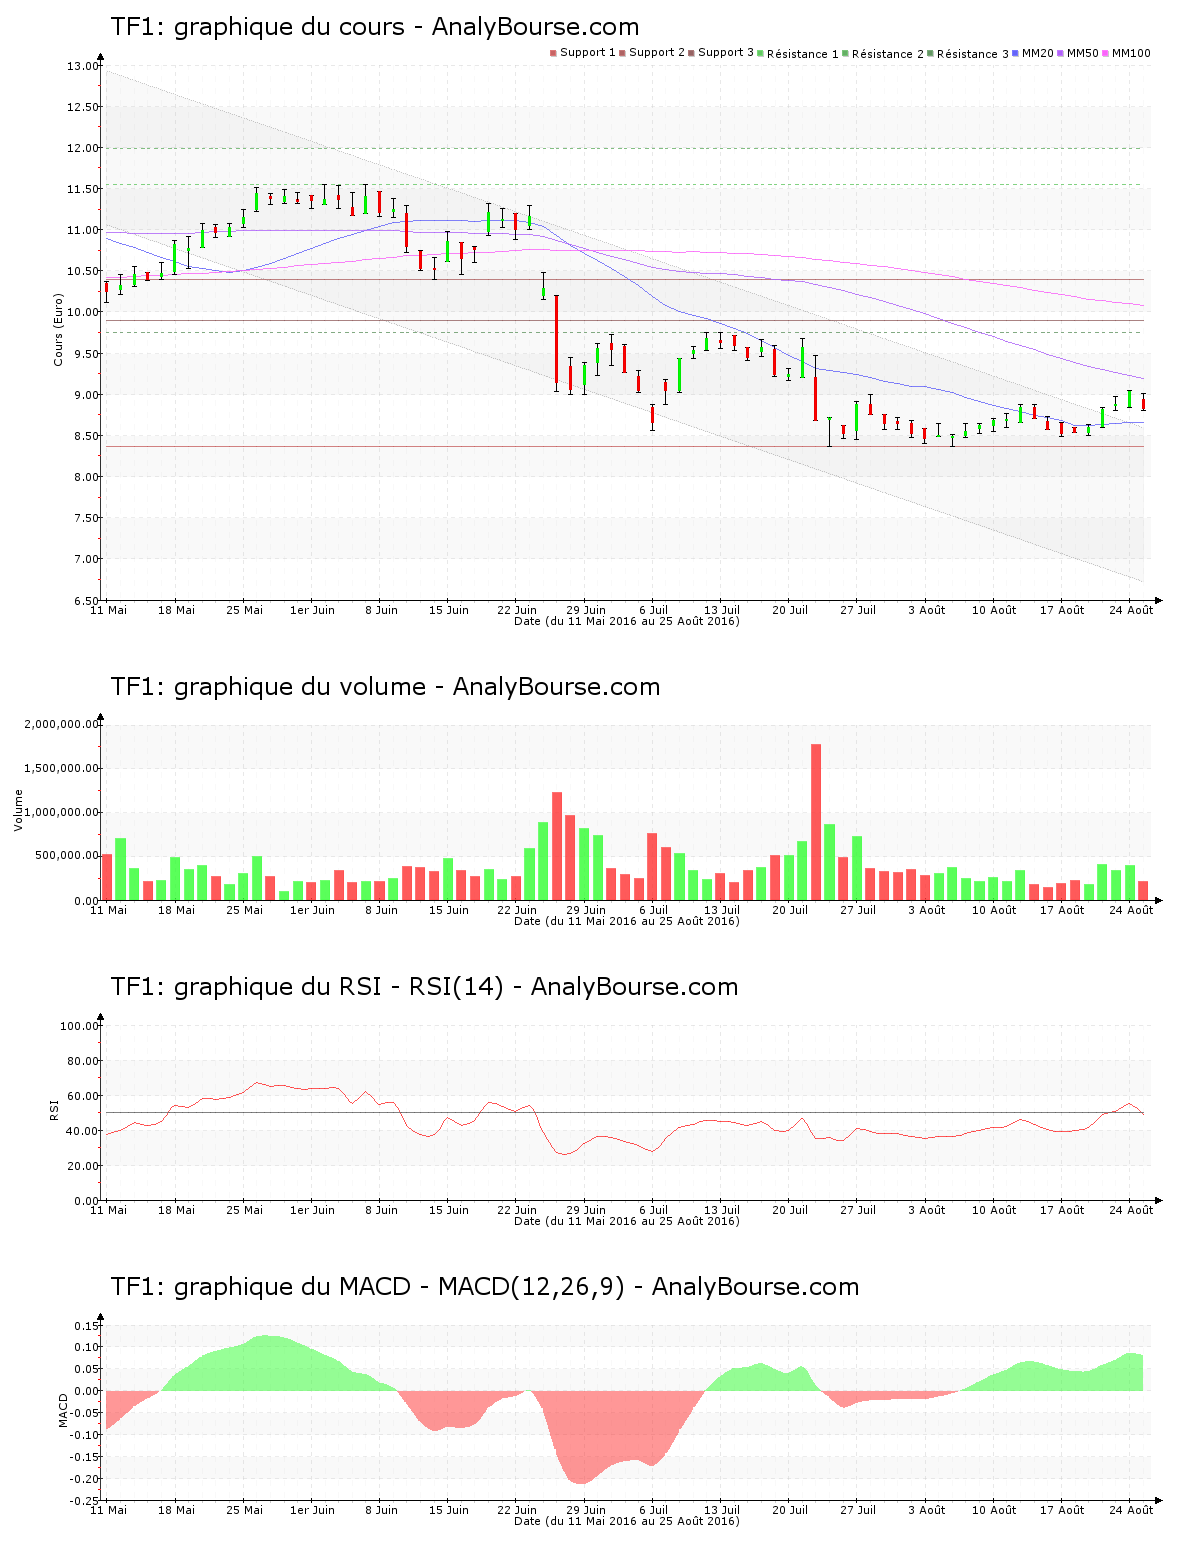
Task: Click '27 Juil' on the volume chart axis
Action: pos(858,910)
